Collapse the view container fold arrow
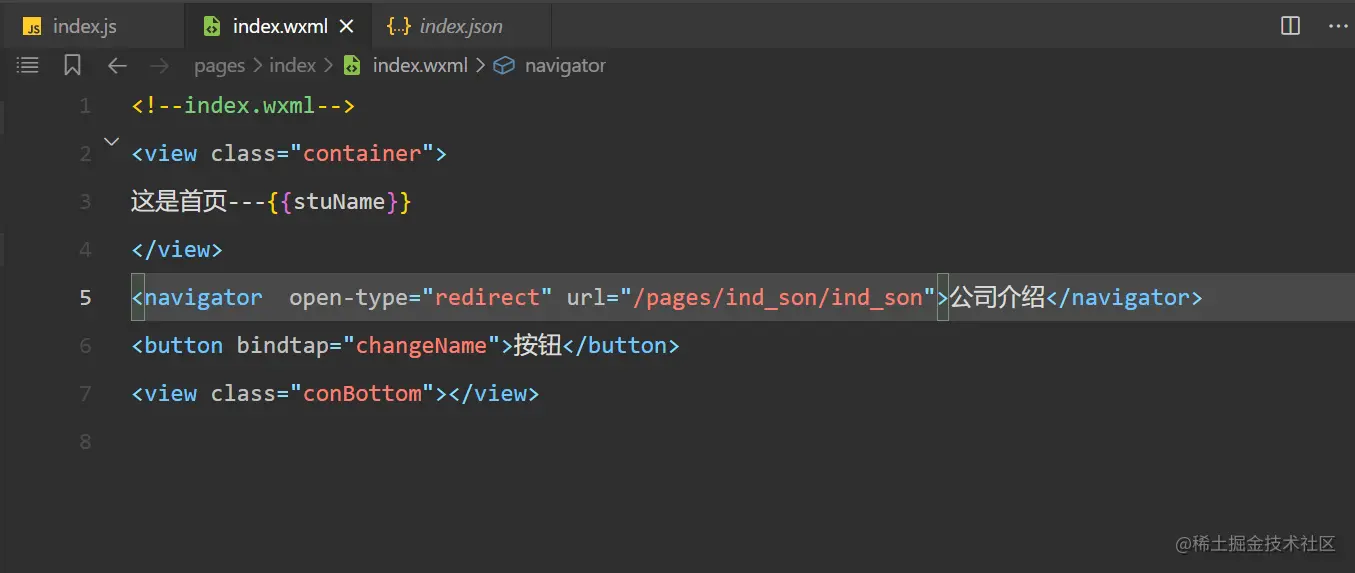This screenshot has height=573, width=1355. click(x=112, y=142)
